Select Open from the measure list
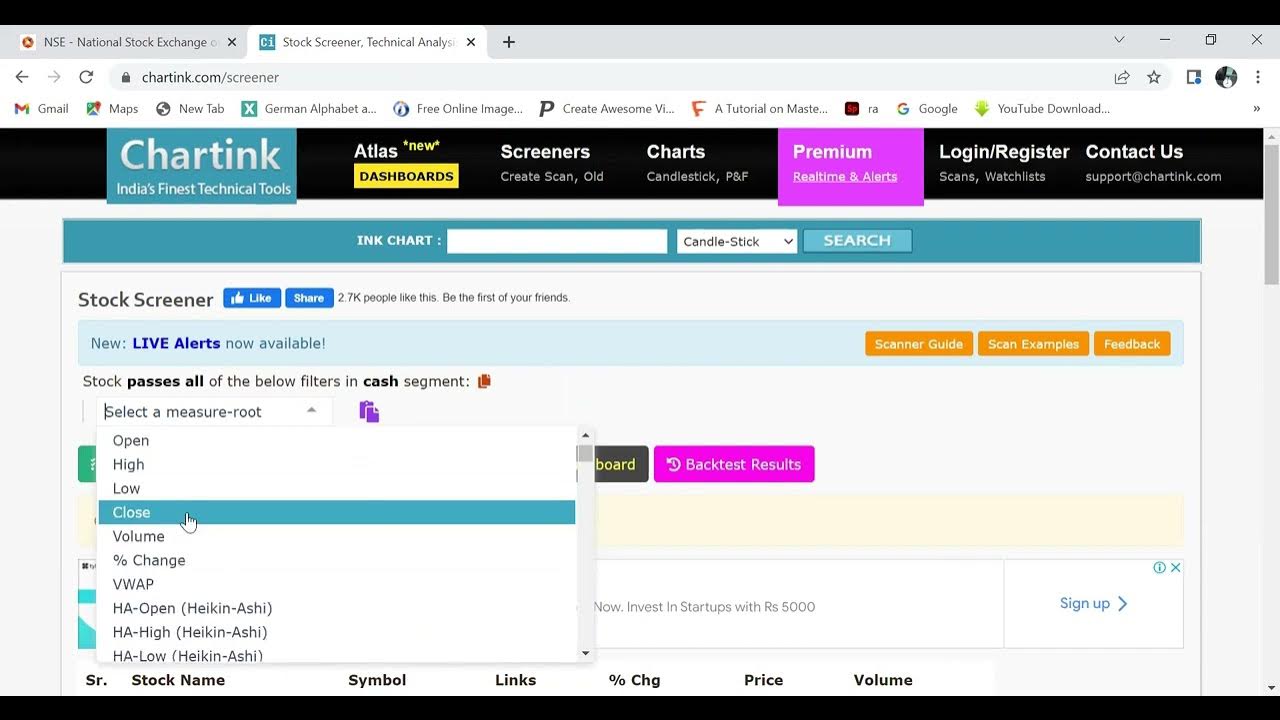Viewport: 1280px width, 720px height. coord(336,440)
